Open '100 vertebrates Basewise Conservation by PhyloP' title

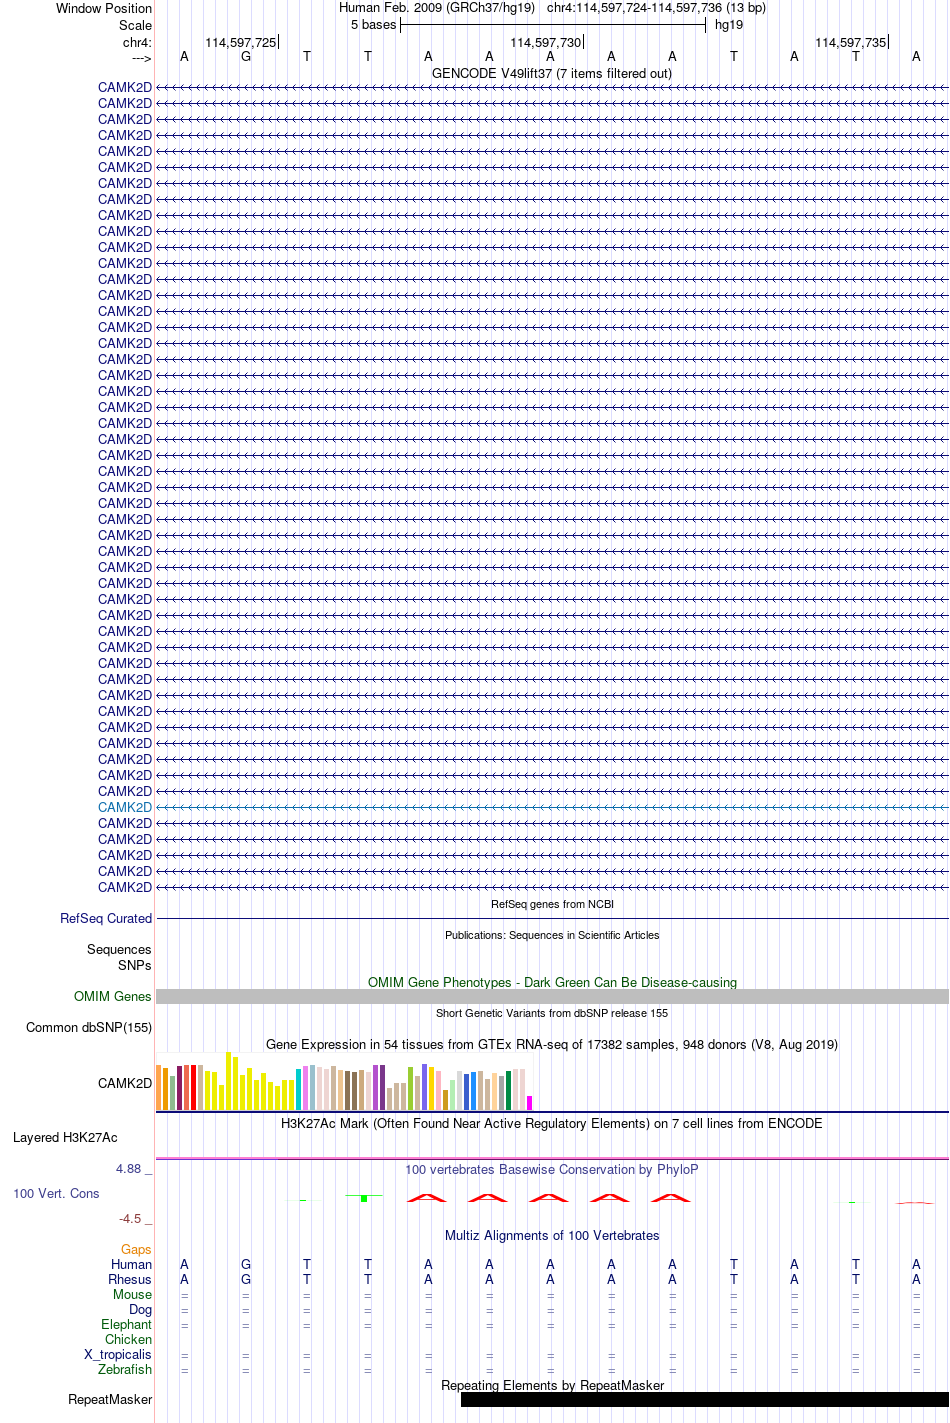(552, 1169)
